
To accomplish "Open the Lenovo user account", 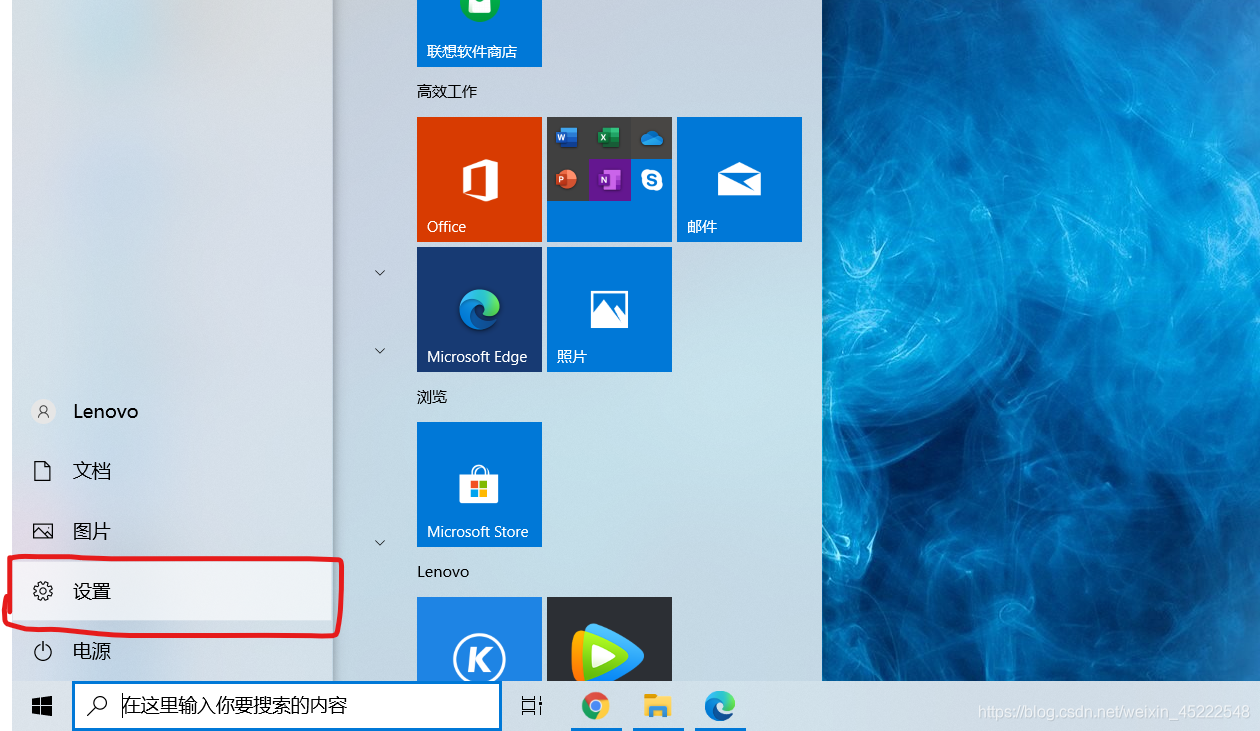I will [x=172, y=411].
